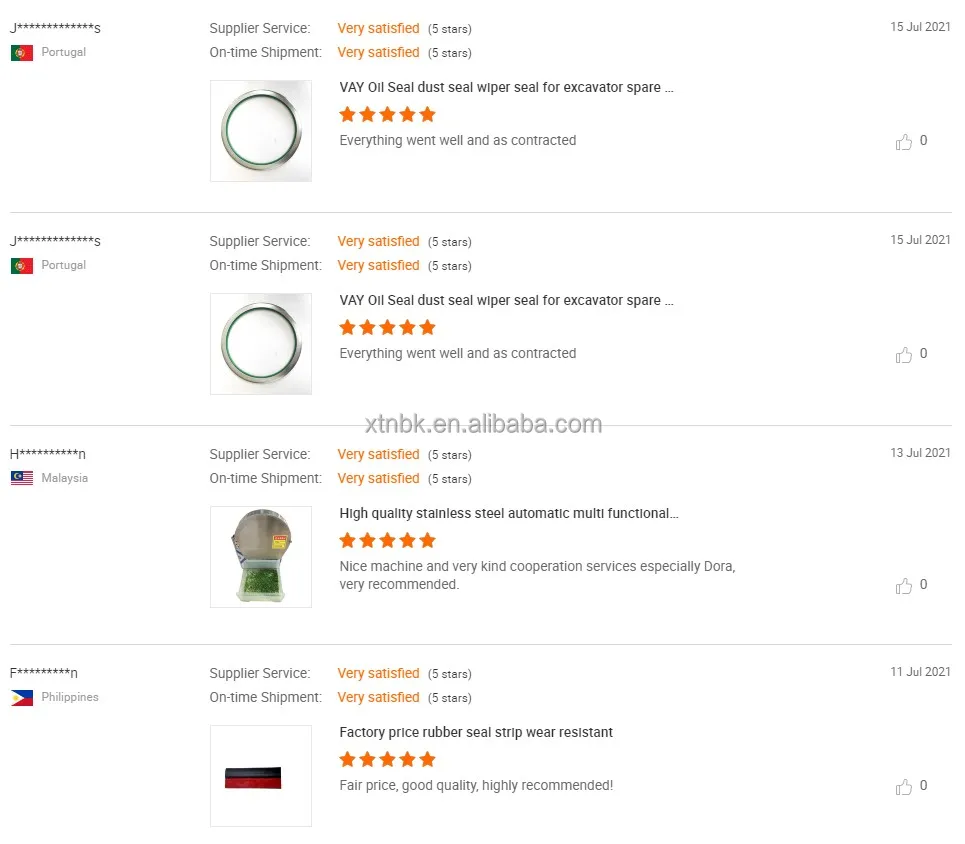The width and height of the screenshot is (965, 844).
Task: Open the oil seal ring thumbnail in top review
Action: coord(261,131)
